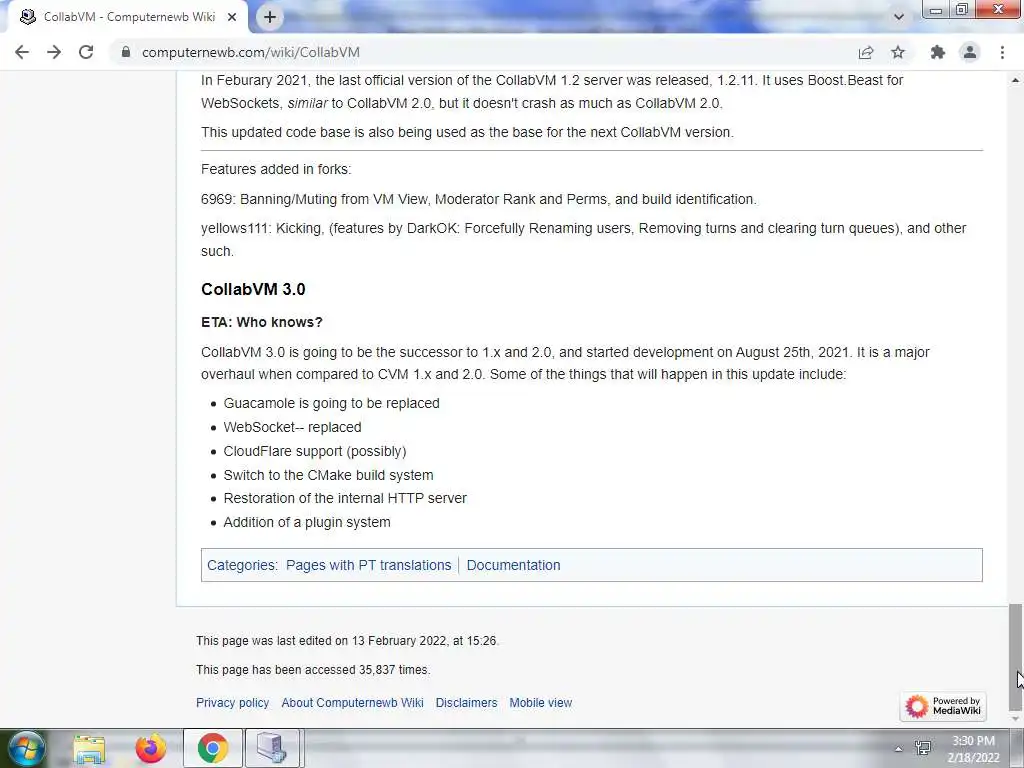
Task: Click the 'ETA: Who knows?' subheading
Action: tap(262, 322)
